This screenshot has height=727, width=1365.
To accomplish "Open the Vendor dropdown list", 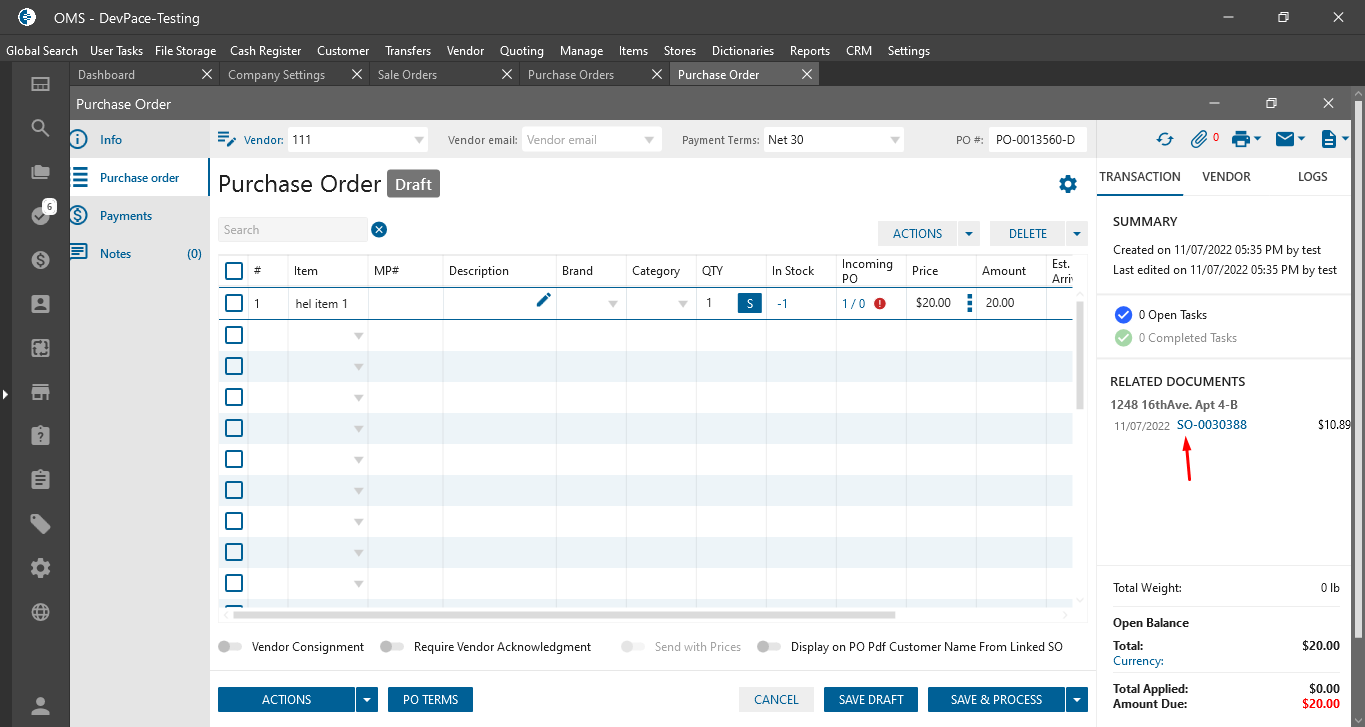I will [419, 140].
